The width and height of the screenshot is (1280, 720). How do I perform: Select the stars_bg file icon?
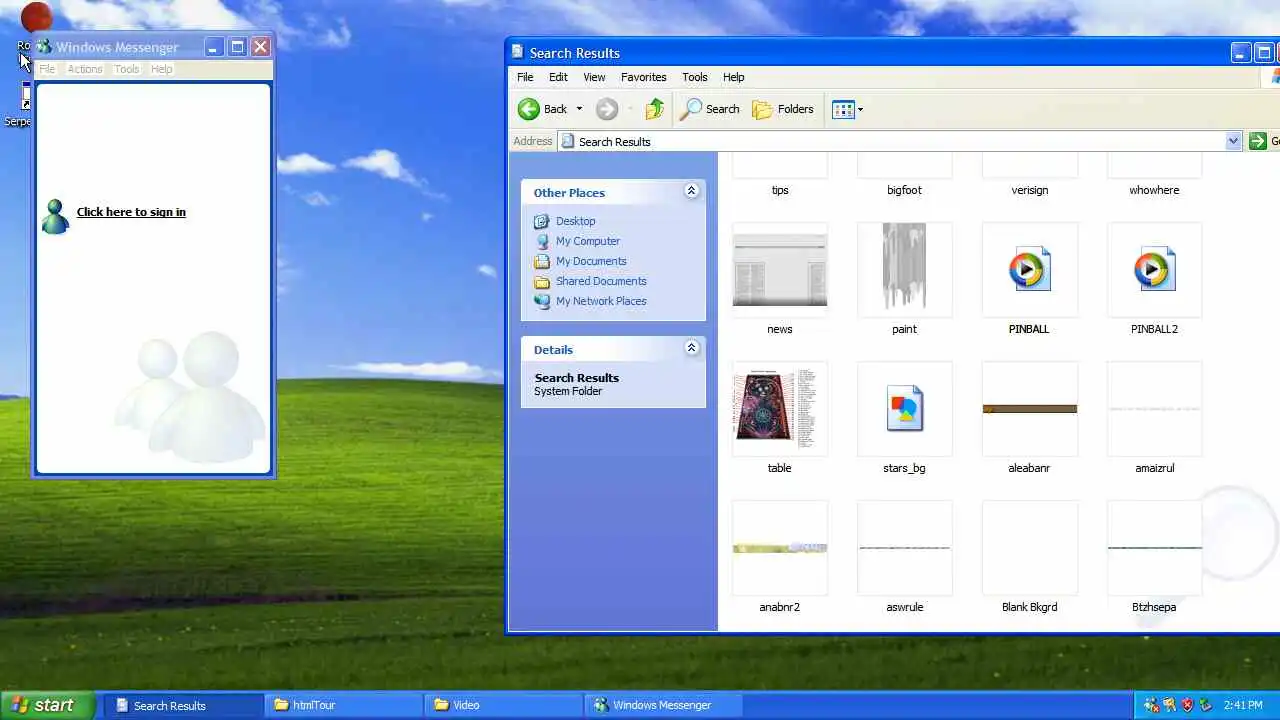pyautogui.click(x=905, y=409)
